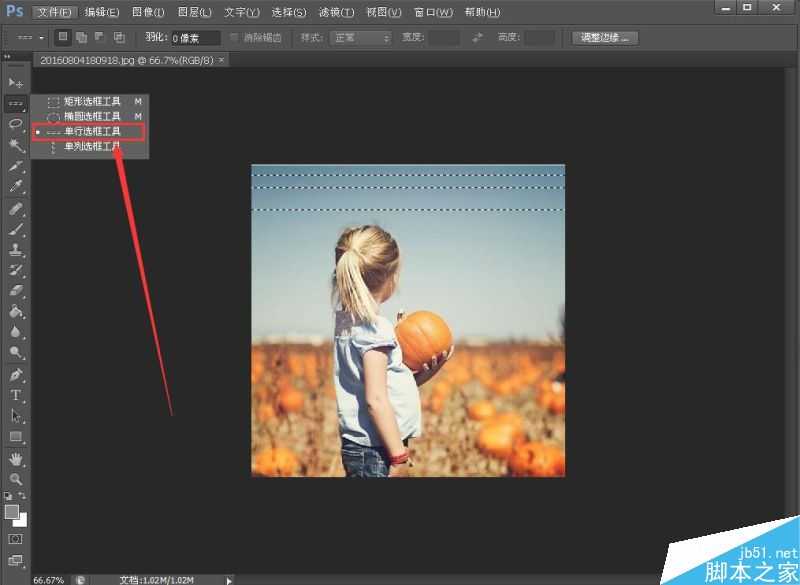Open the 样式 style dropdown
This screenshot has width=800, height=585.
362,38
